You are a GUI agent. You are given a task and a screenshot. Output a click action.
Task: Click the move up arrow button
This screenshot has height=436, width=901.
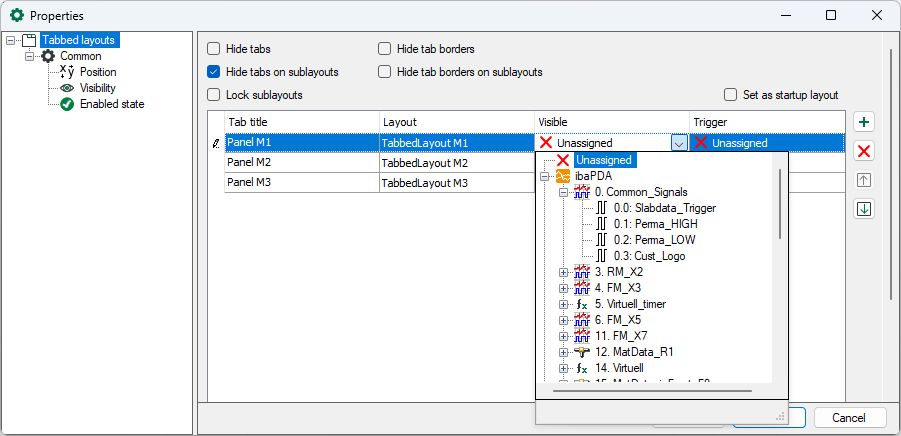pyautogui.click(x=865, y=180)
